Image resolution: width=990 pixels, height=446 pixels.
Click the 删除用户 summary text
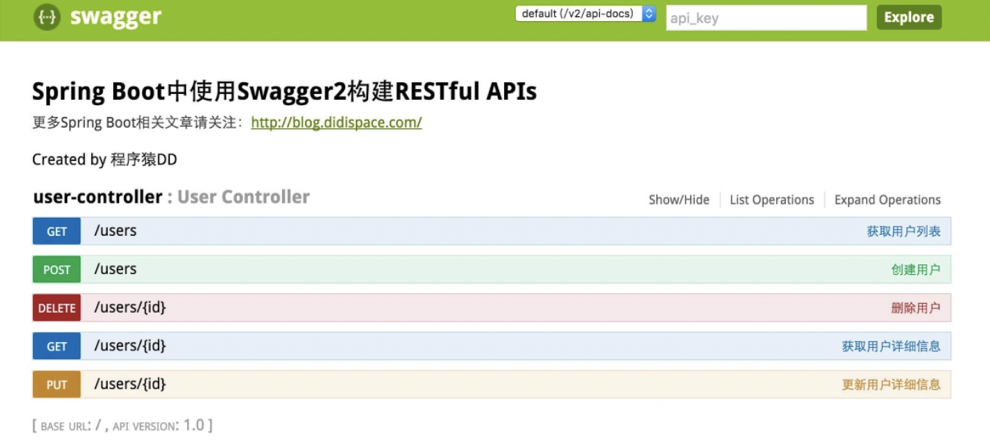(x=915, y=308)
